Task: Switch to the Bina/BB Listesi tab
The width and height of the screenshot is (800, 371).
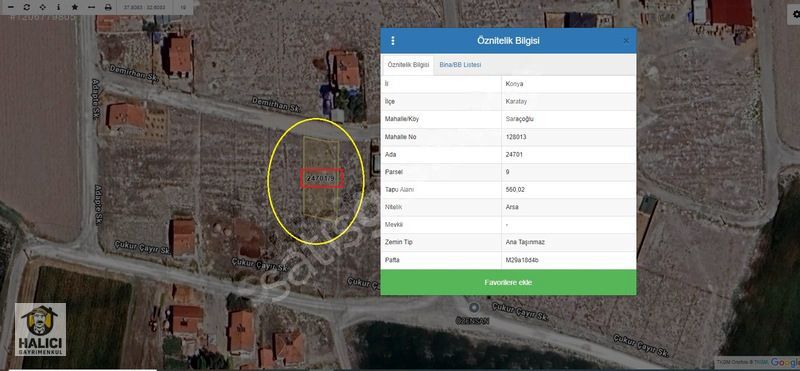Action: (460, 65)
